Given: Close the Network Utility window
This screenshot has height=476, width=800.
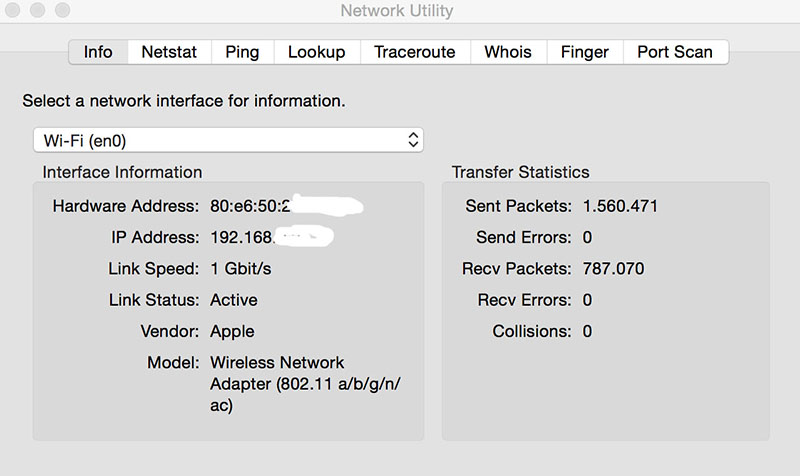Looking at the screenshot, I should point(14,11).
